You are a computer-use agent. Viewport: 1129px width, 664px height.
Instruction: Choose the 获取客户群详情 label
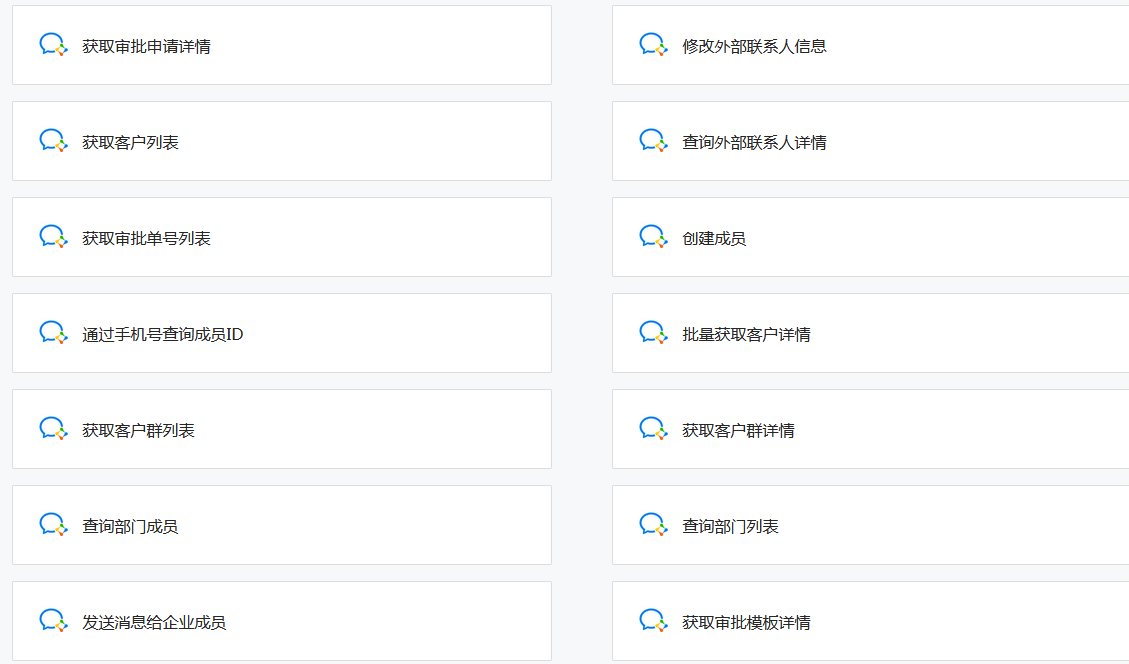738,431
